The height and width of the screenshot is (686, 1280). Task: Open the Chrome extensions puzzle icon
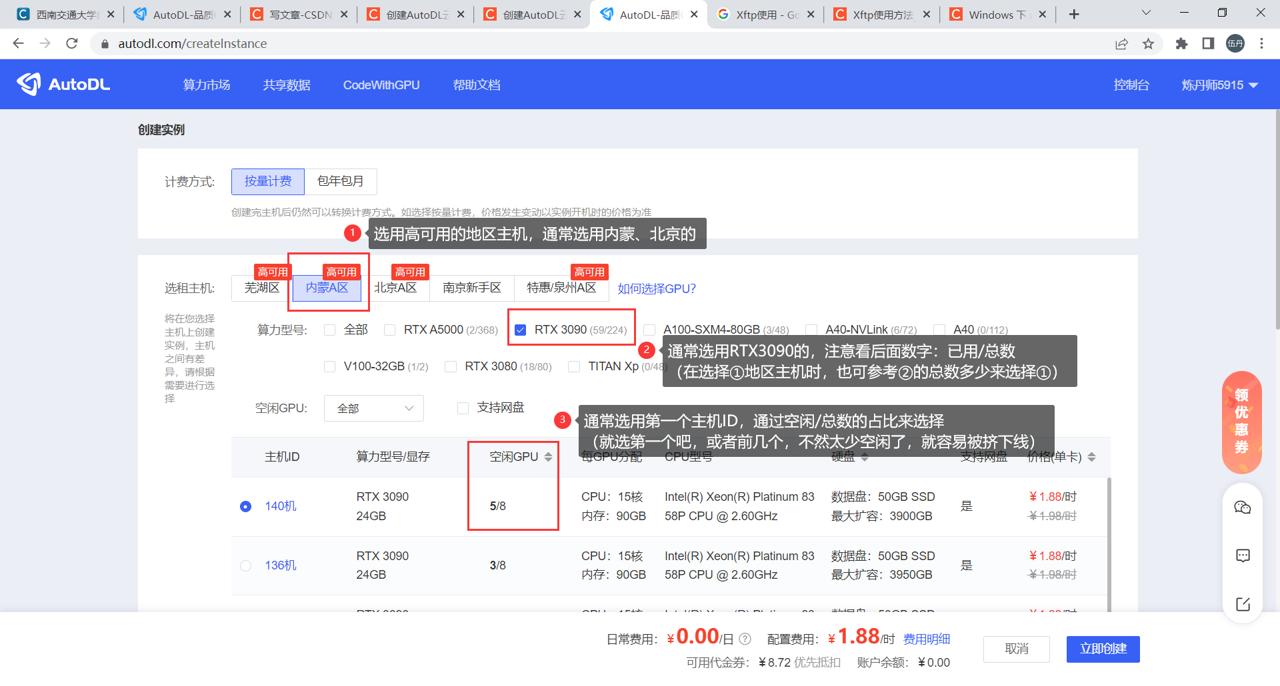[x=1181, y=44]
